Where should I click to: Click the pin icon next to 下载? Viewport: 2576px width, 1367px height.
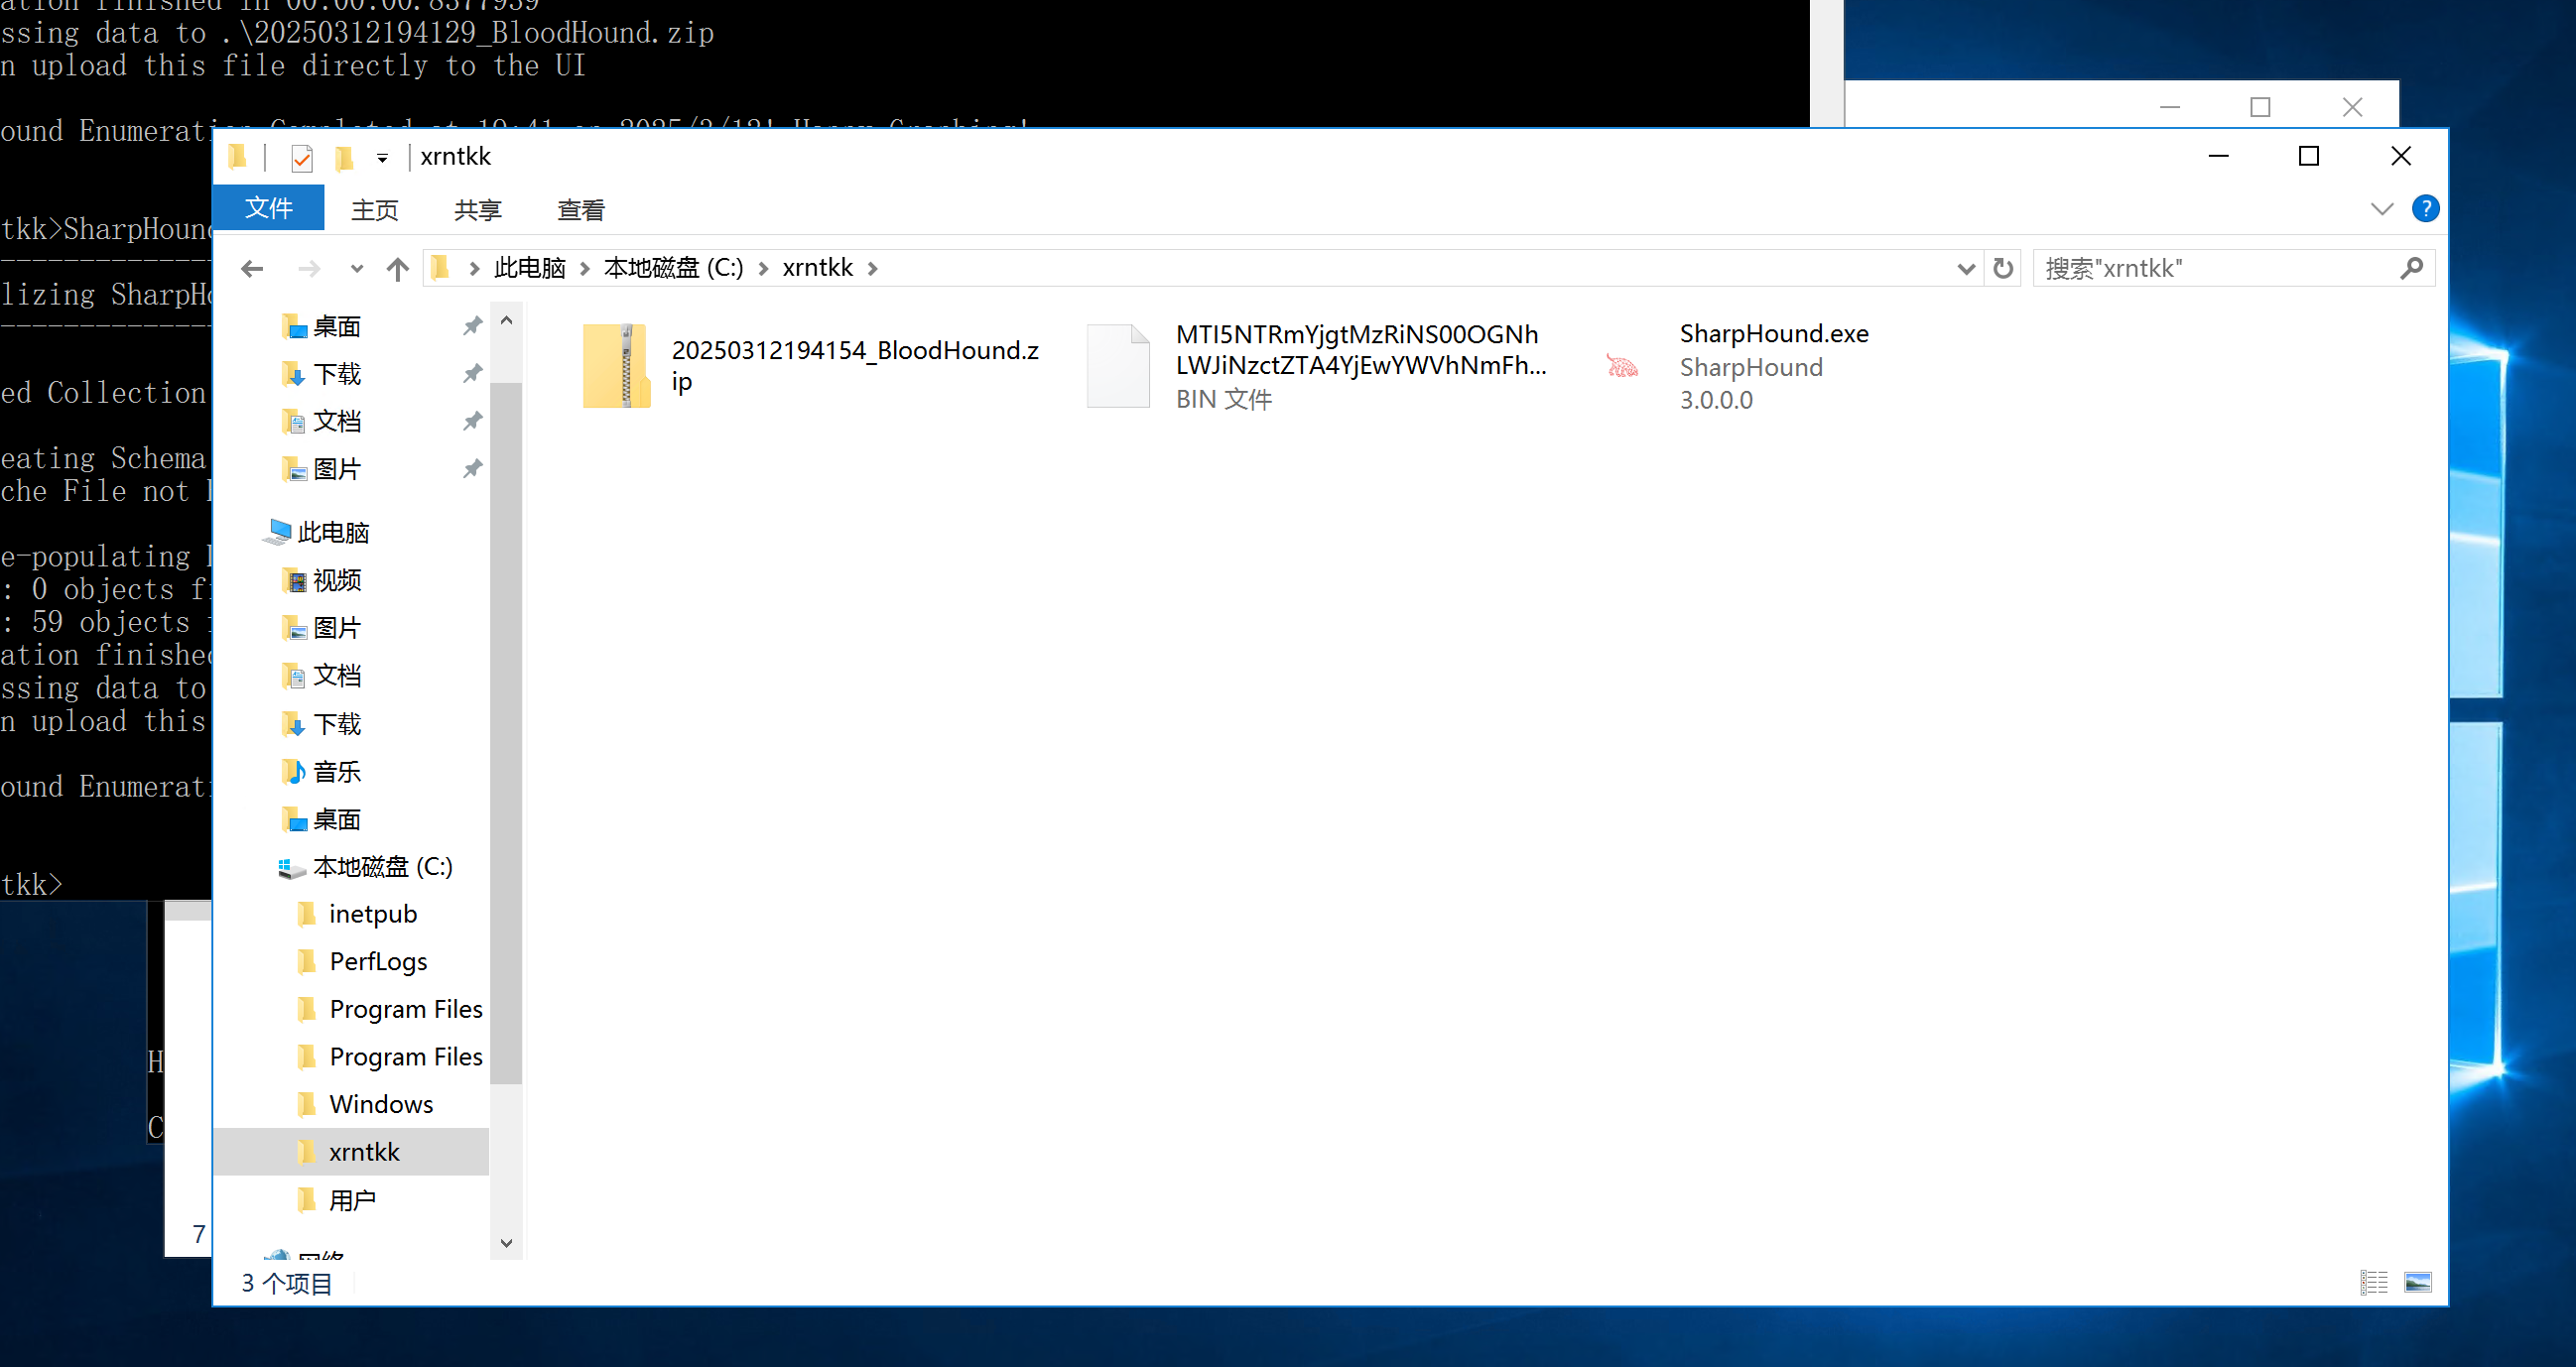point(473,374)
